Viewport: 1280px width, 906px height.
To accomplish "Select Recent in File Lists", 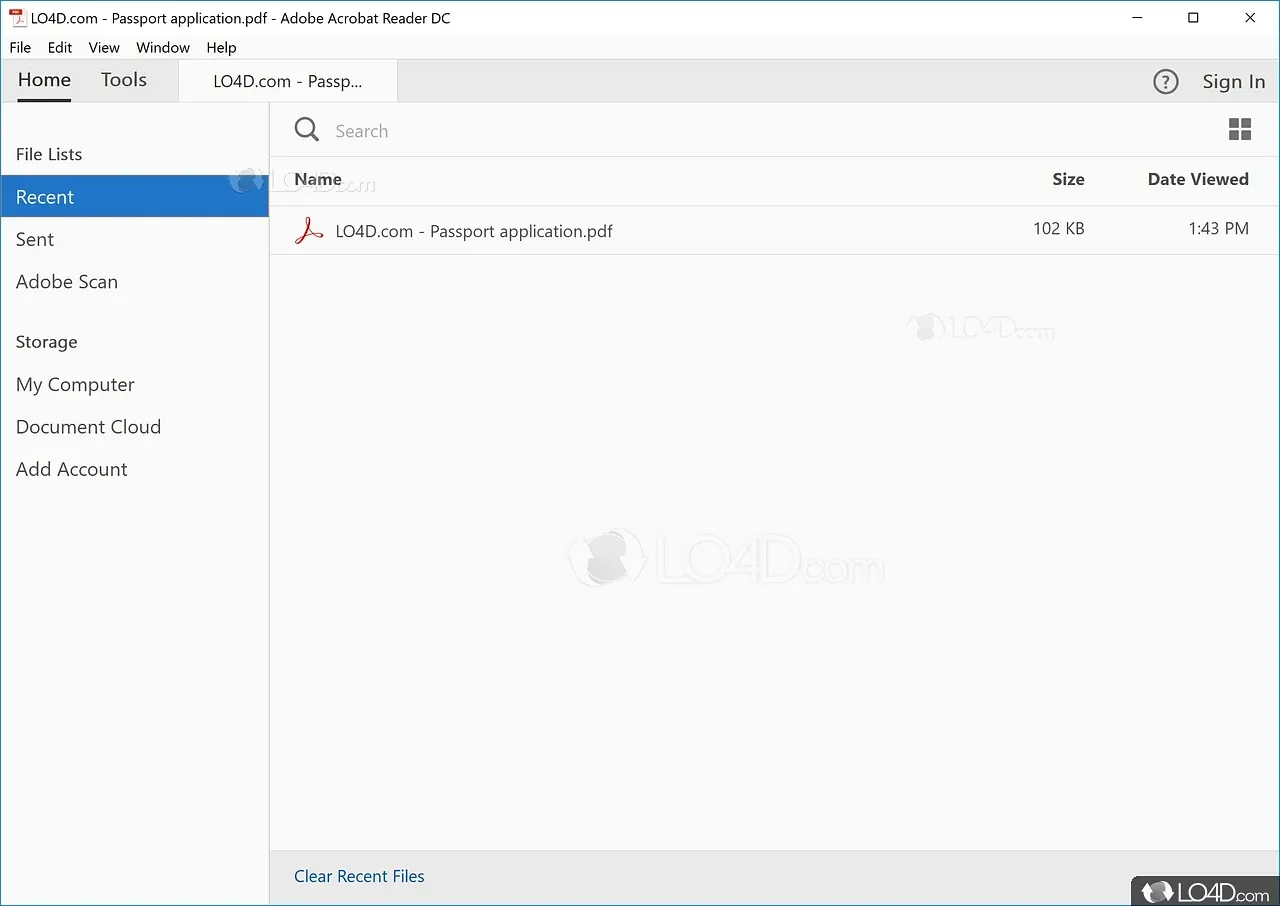I will [x=134, y=197].
